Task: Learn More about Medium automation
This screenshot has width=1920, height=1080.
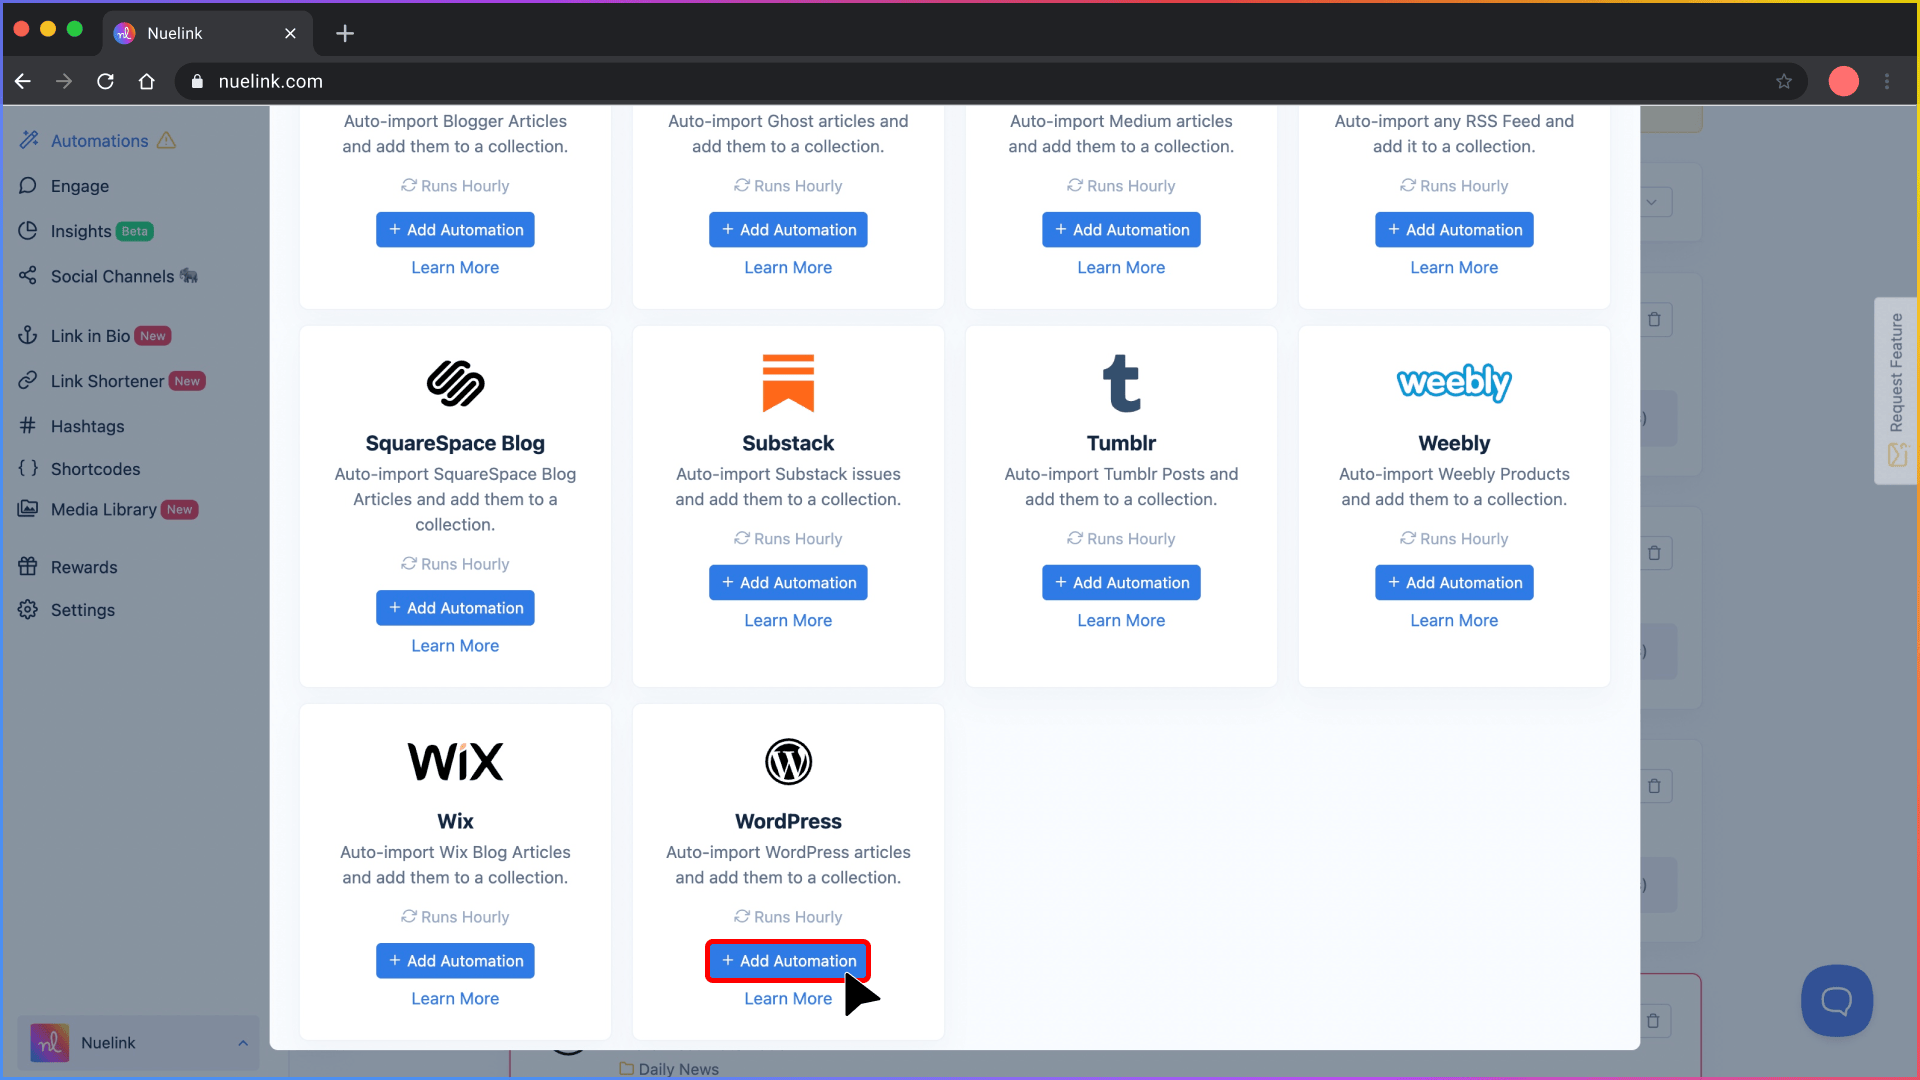Action: point(1121,268)
